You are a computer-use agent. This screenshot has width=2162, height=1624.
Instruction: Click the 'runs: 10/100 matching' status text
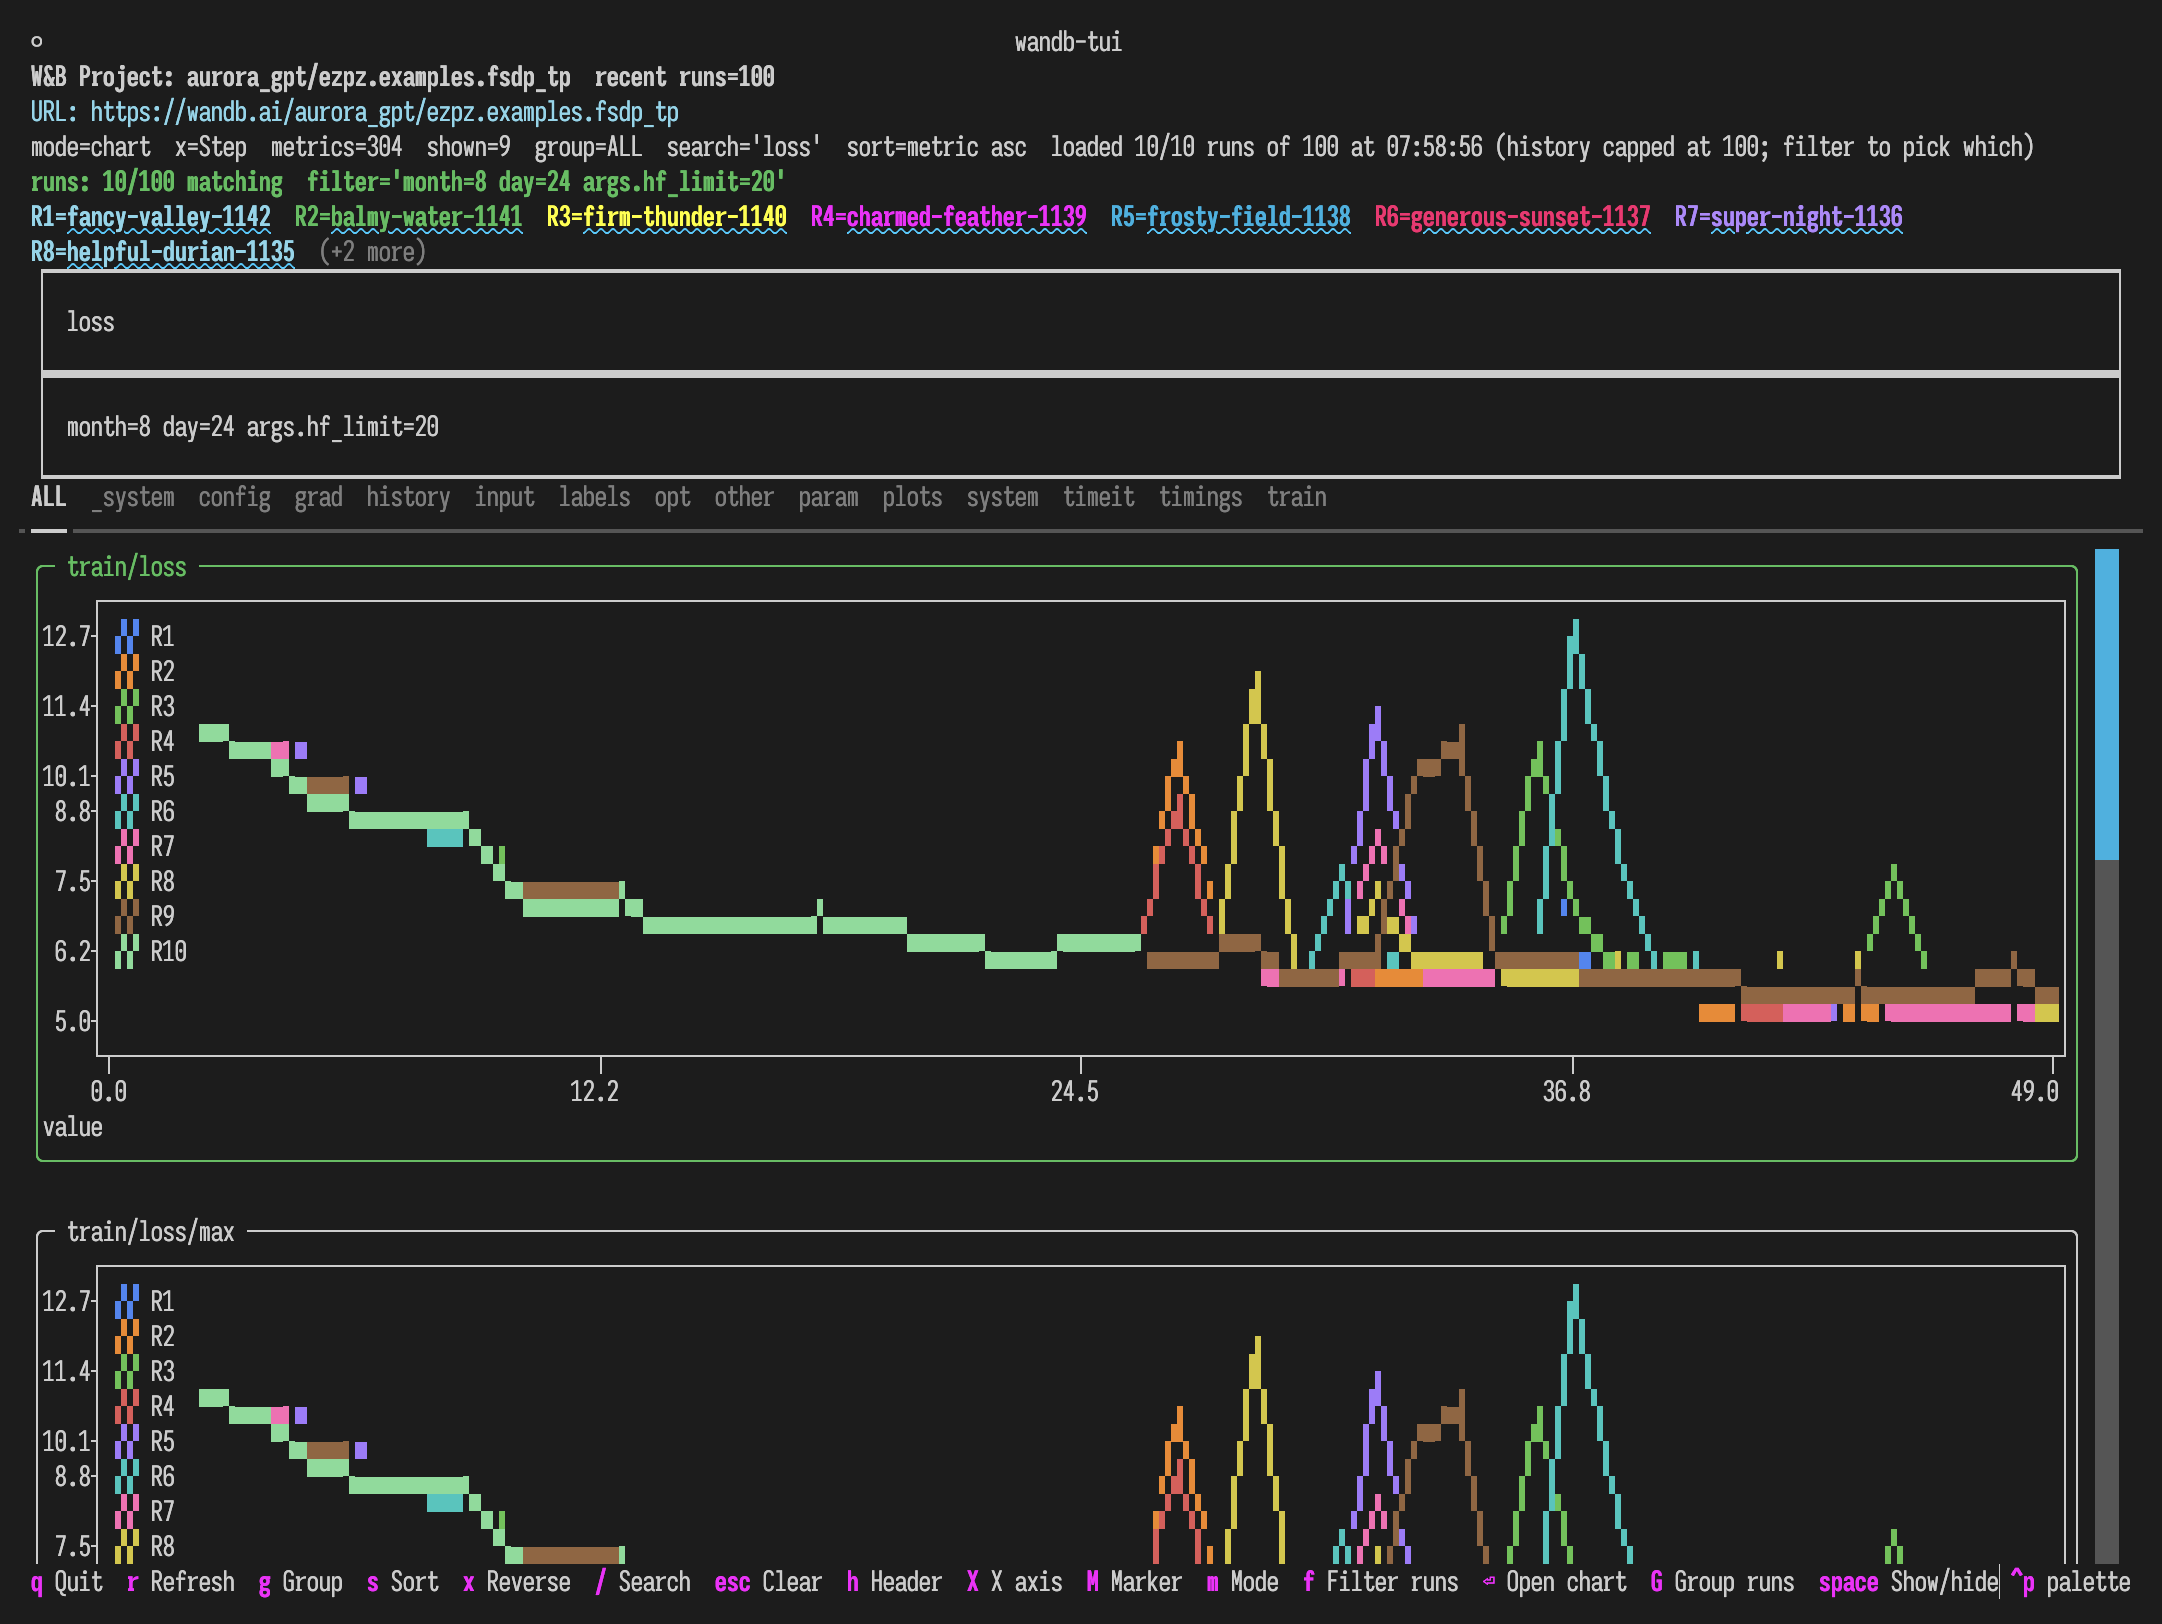coord(156,182)
